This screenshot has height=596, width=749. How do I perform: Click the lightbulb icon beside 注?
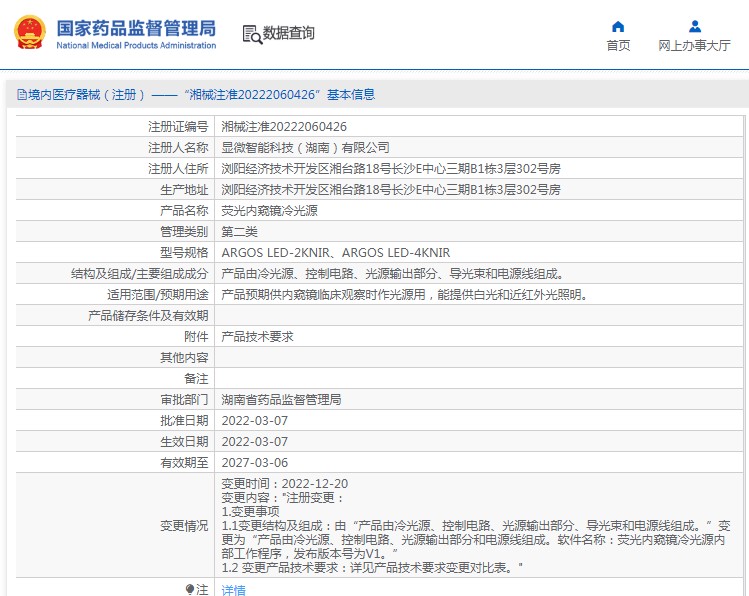190,590
